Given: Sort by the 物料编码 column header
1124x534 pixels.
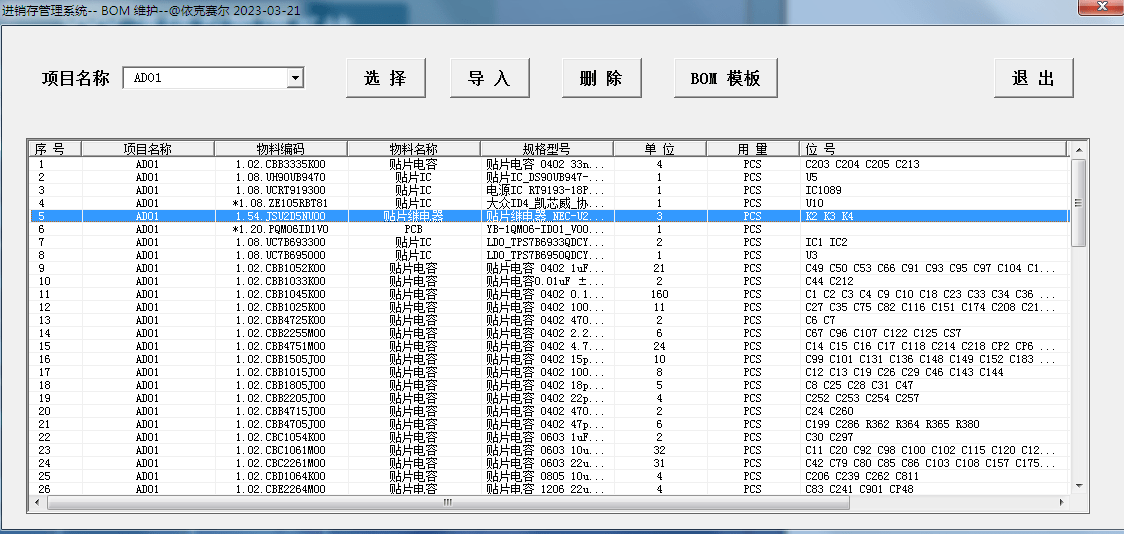Looking at the screenshot, I should [281, 149].
